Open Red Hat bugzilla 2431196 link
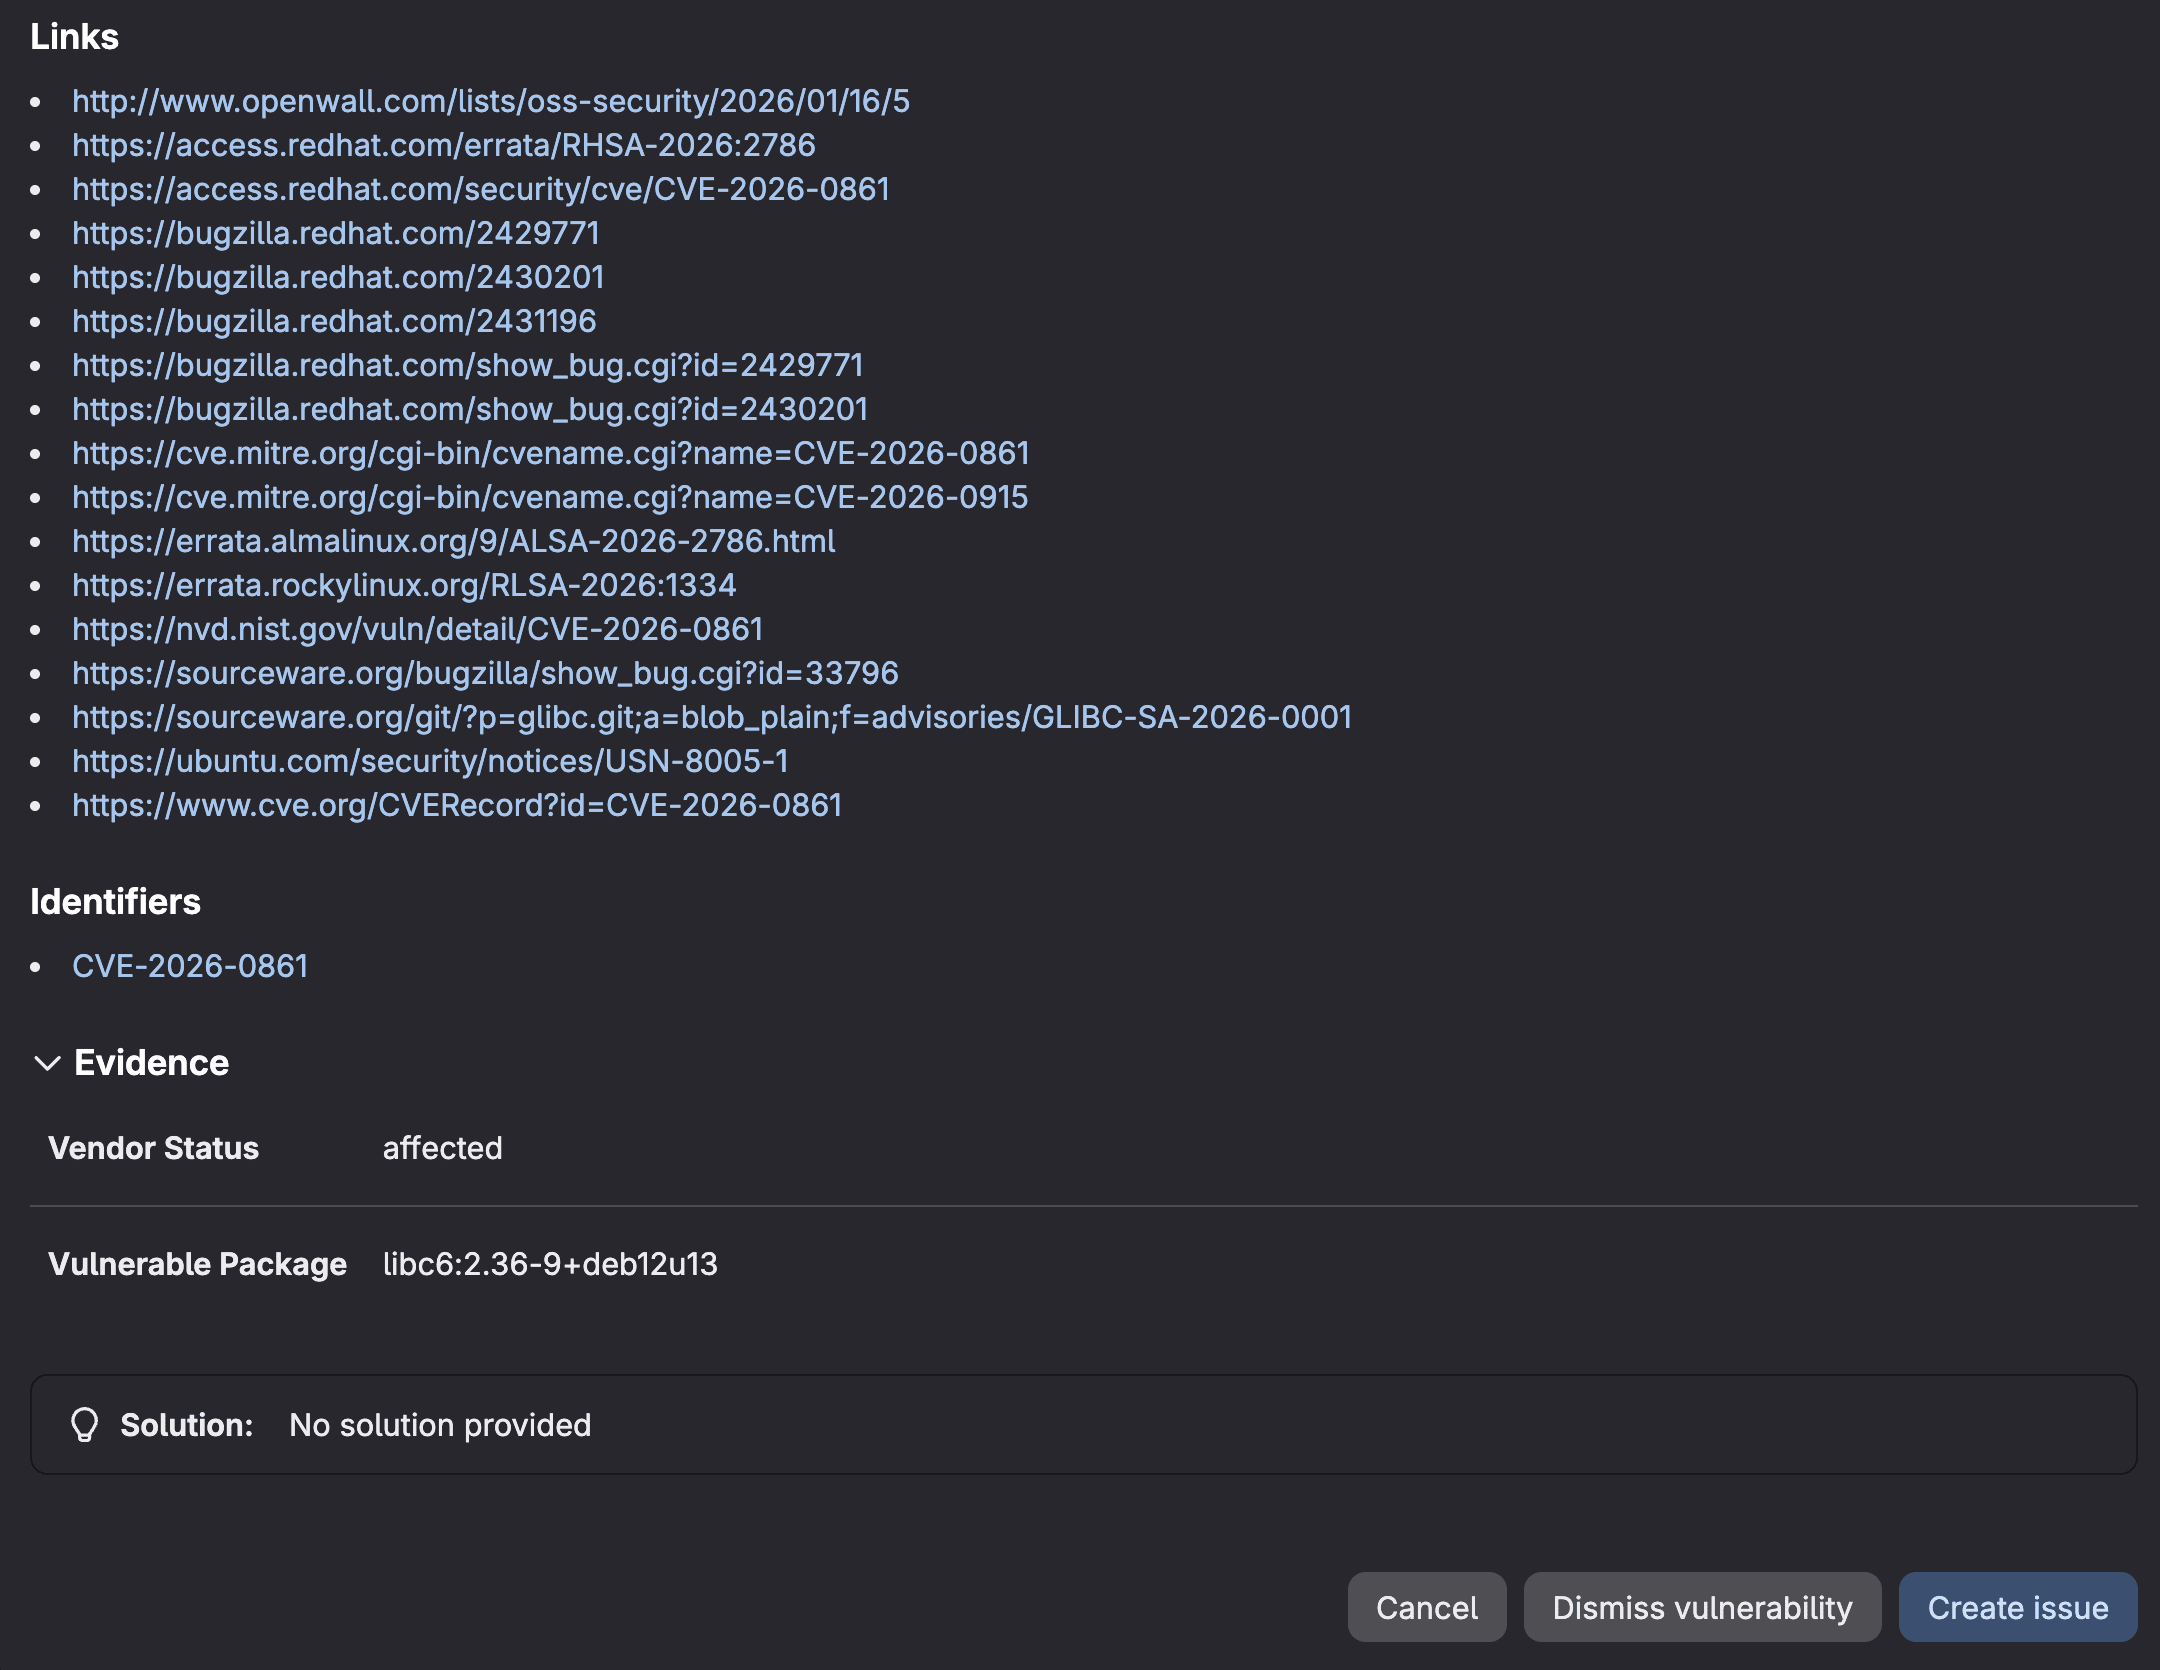 point(334,321)
